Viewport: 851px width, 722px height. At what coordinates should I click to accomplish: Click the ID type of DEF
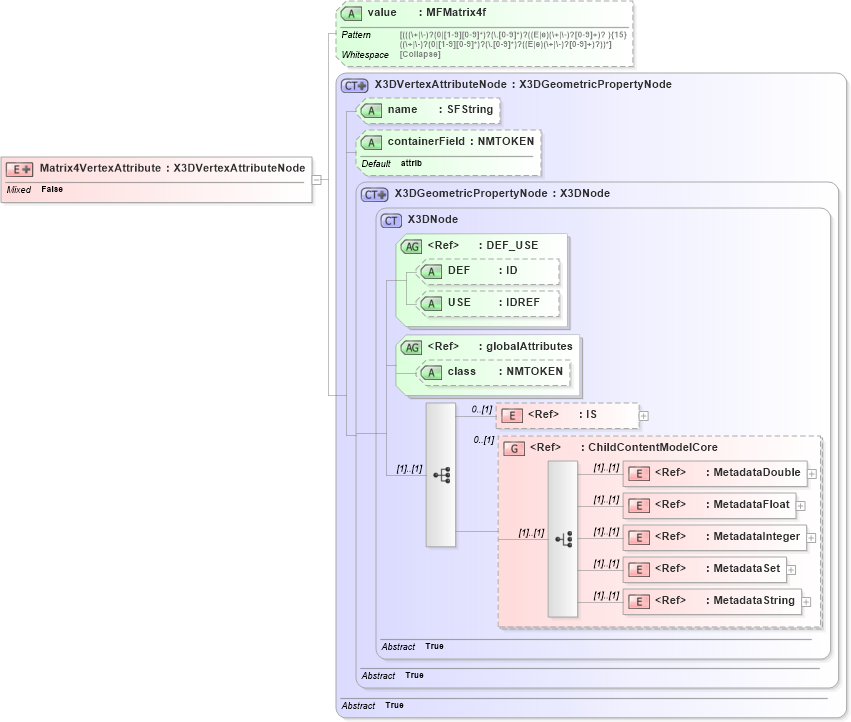[512, 270]
